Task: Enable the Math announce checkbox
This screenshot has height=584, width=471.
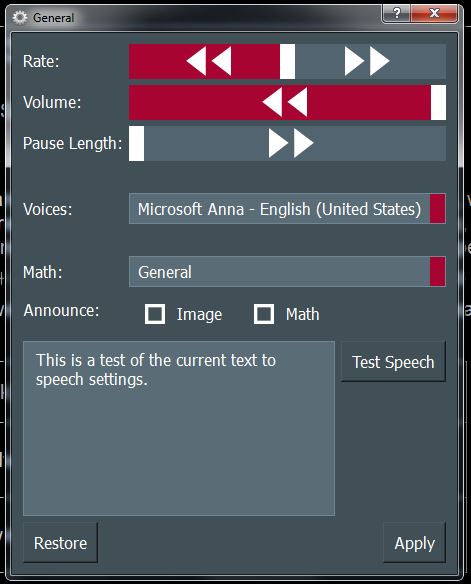Action: [x=264, y=314]
